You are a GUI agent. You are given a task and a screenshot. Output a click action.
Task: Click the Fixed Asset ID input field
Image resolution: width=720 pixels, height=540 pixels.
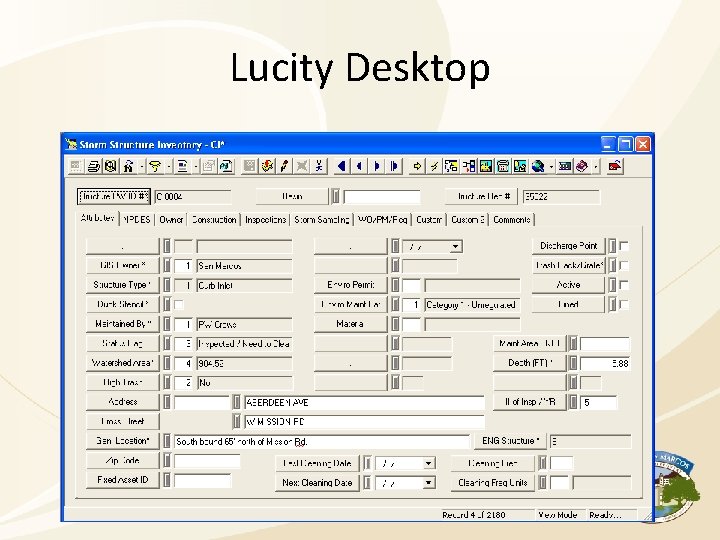click(x=202, y=481)
